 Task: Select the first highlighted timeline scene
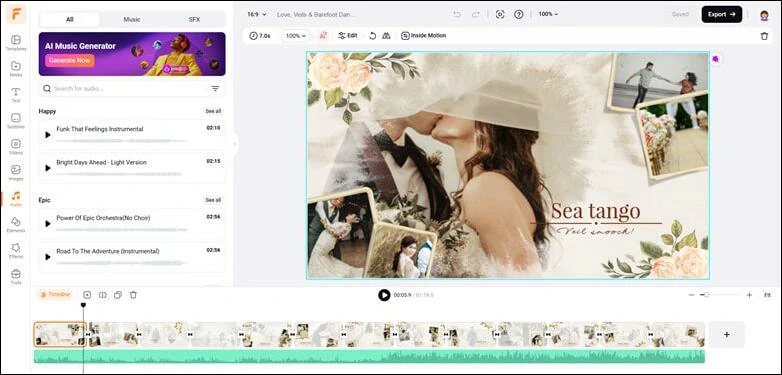pyautogui.click(x=60, y=334)
